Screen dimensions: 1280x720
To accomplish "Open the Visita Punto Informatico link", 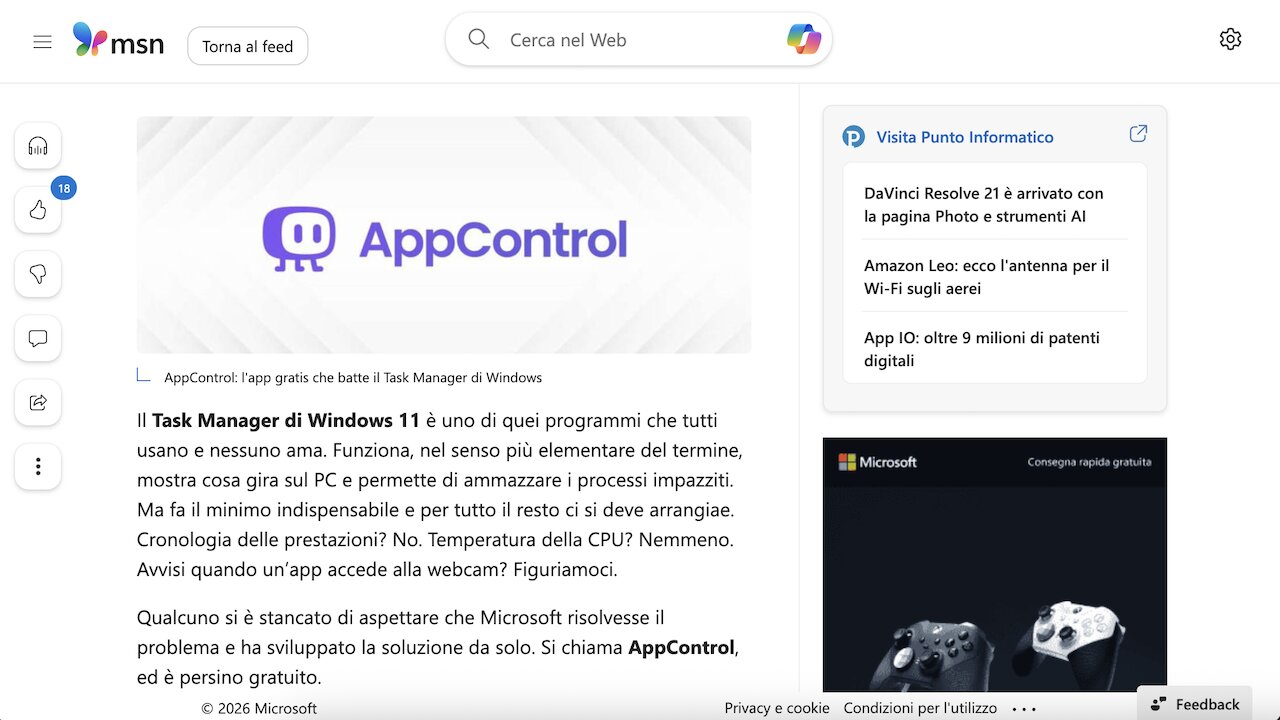I will pyautogui.click(x=965, y=137).
